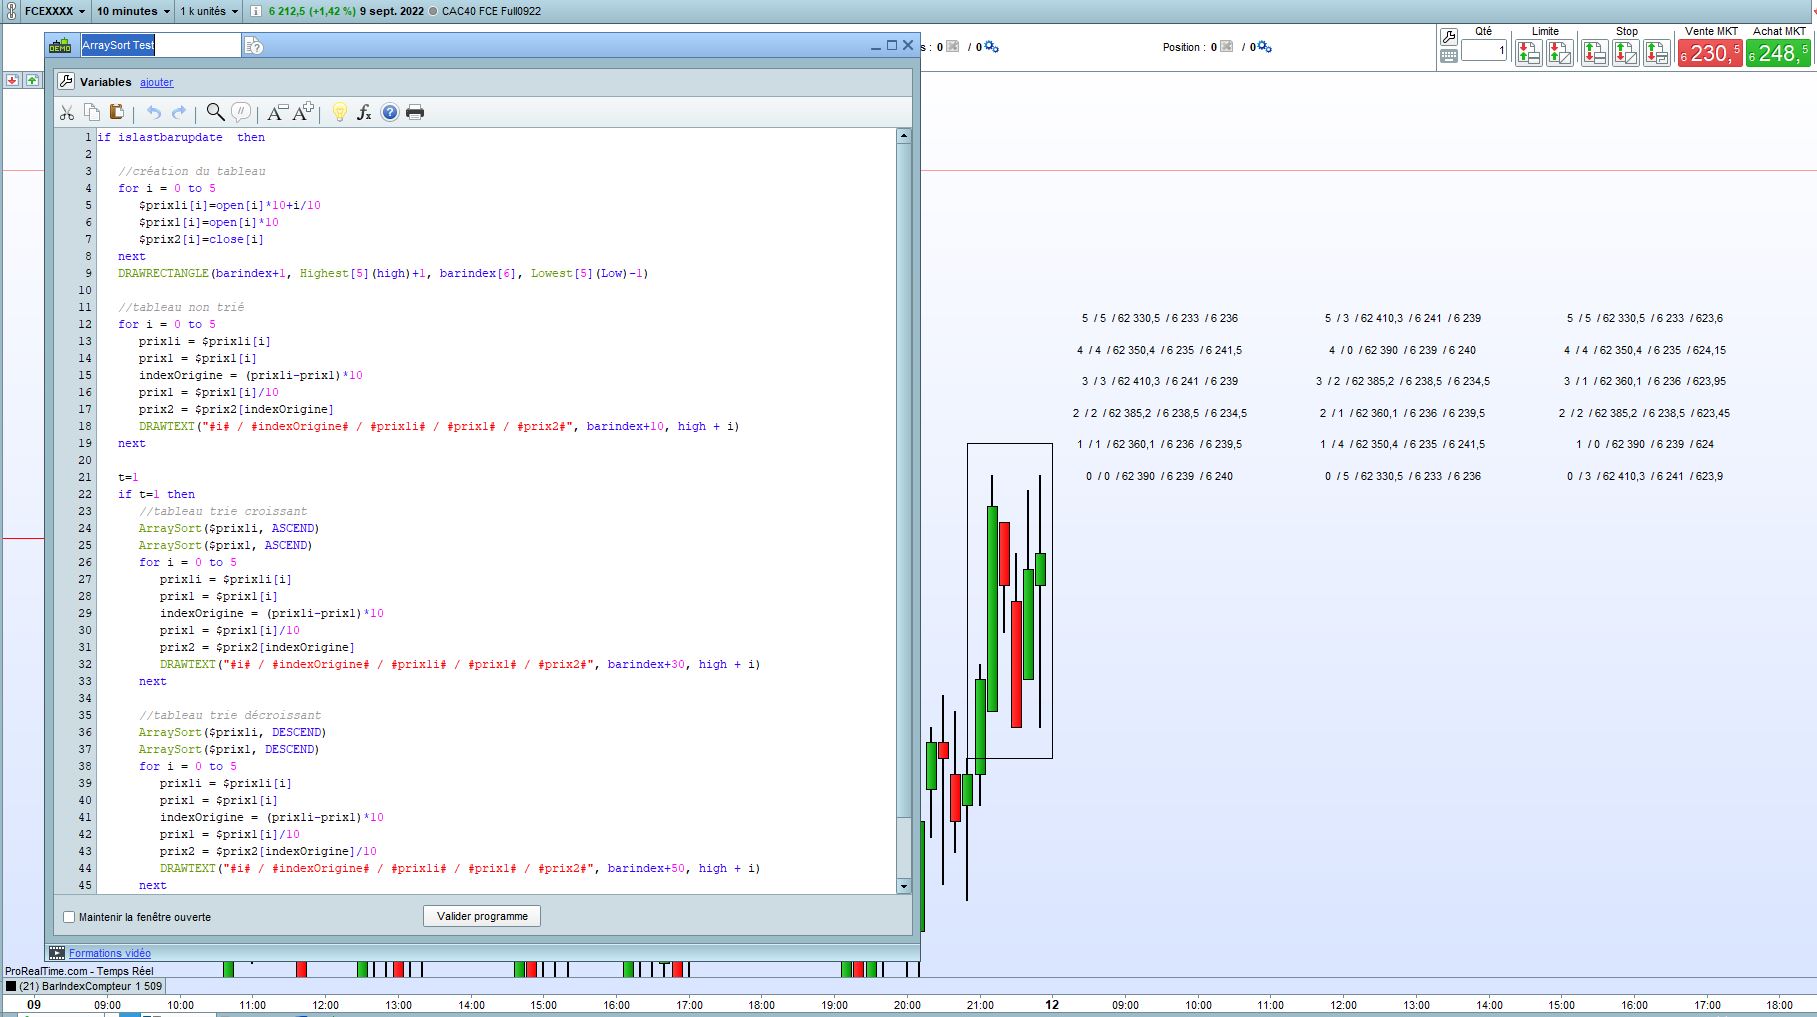Click the DEMO indicator icon

click(x=60, y=45)
